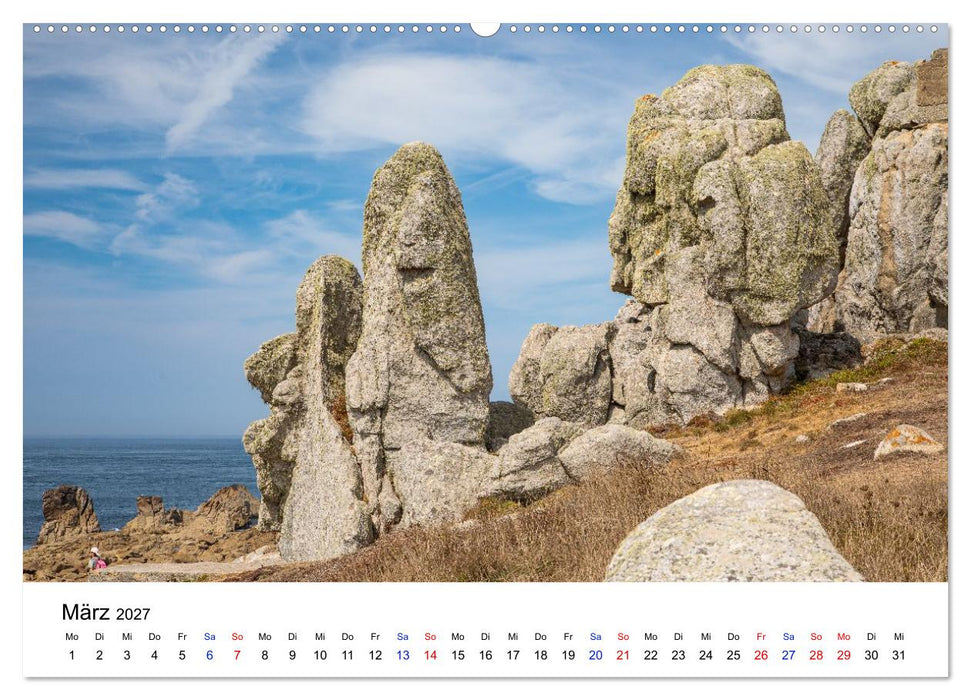
Task: Click the coastal rock formation photo
Action: pyautogui.click(x=486, y=303)
